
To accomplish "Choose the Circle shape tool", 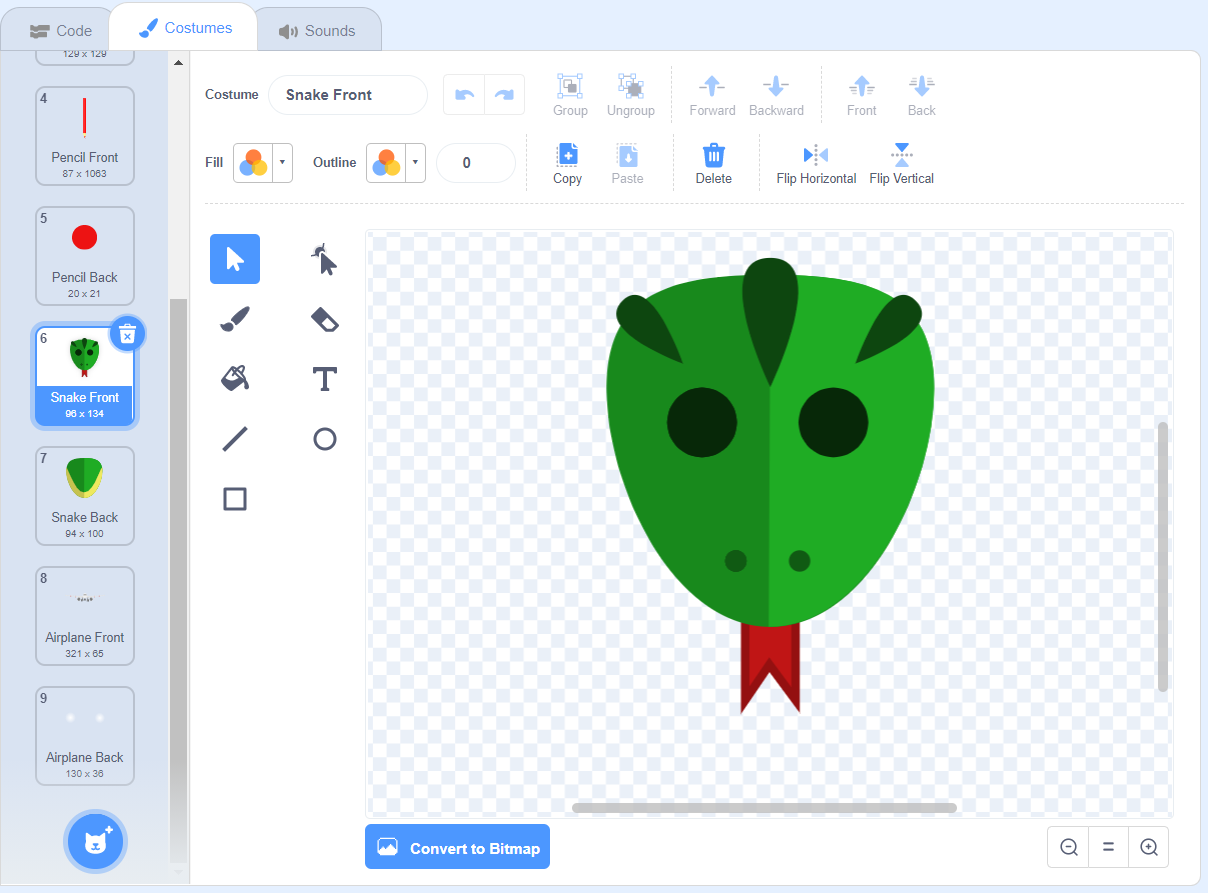I will pyautogui.click(x=324, y=439).
